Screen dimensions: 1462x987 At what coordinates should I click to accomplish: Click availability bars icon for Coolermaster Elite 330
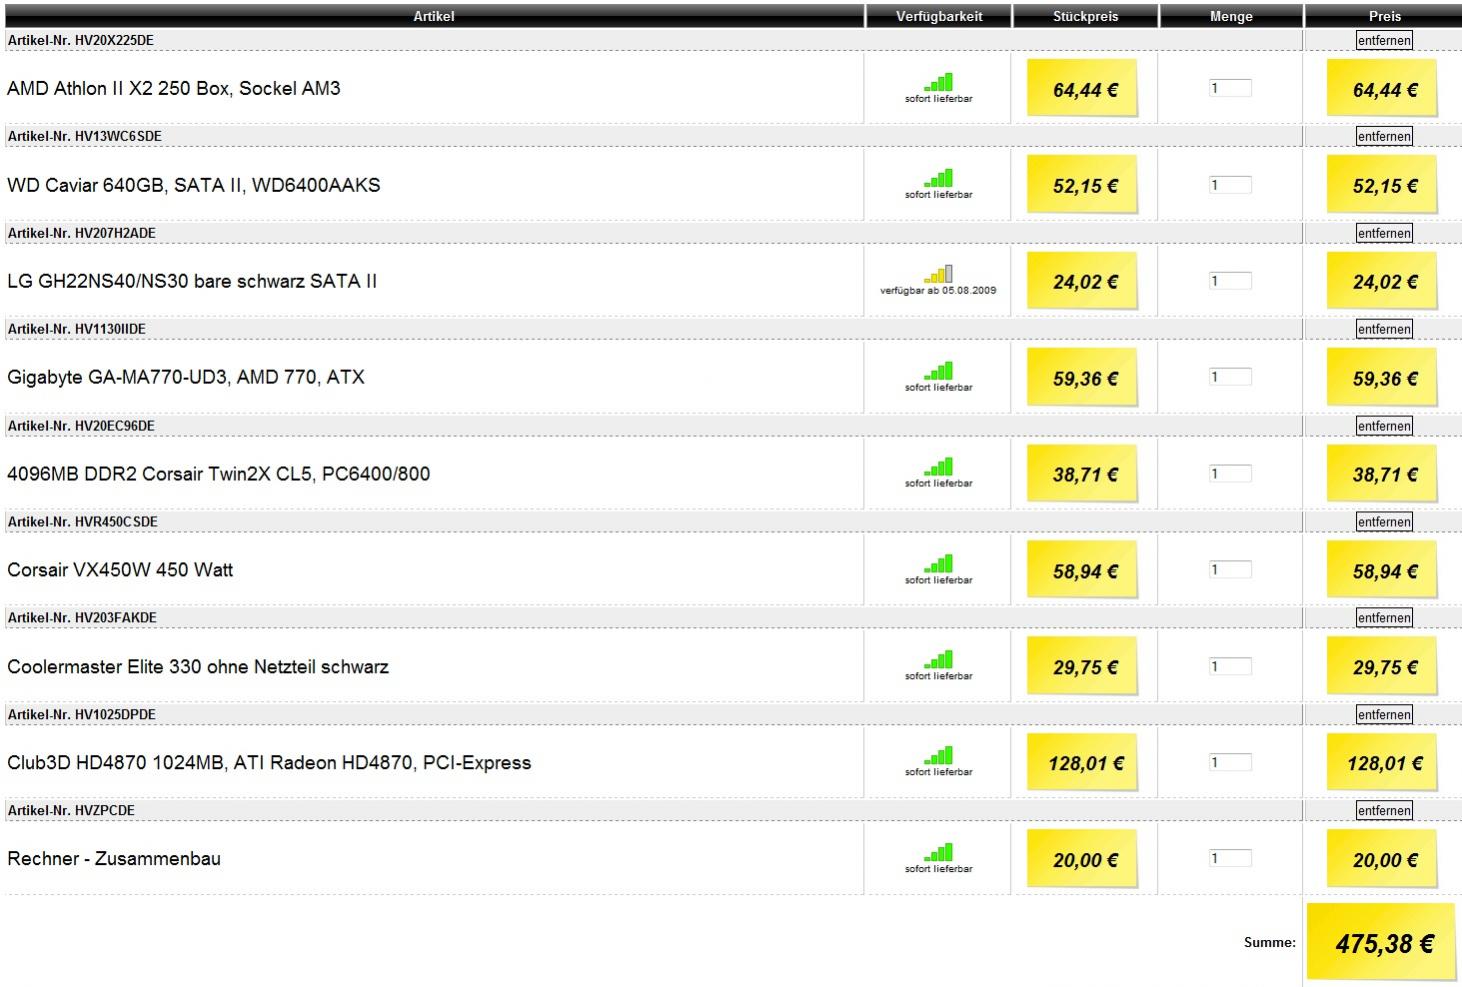(939, 660)
